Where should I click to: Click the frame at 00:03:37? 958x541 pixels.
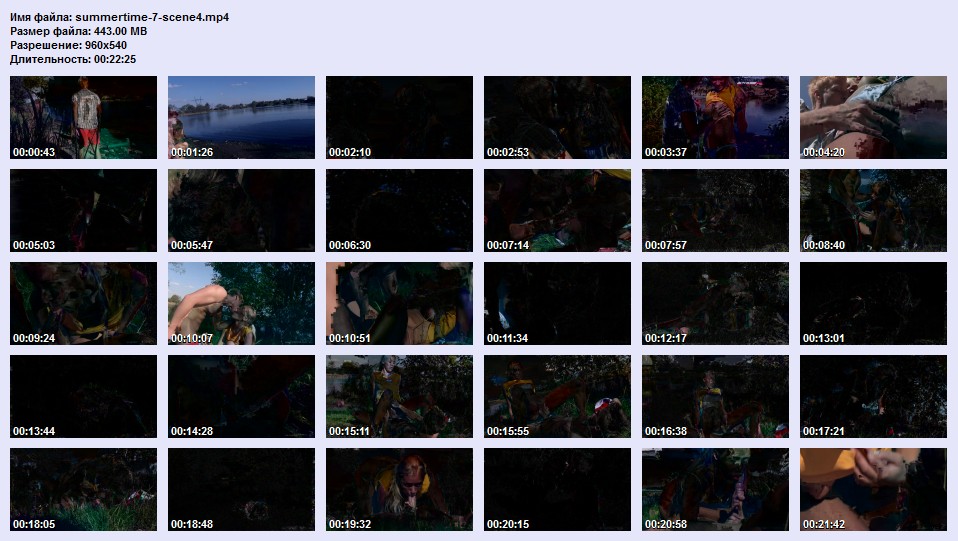coord(715,117)
